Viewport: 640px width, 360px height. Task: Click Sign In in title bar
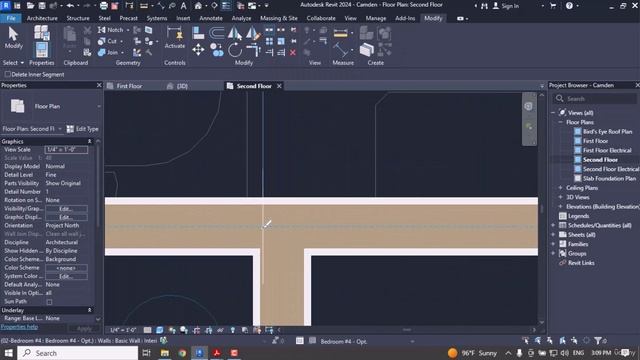[506, 6]
